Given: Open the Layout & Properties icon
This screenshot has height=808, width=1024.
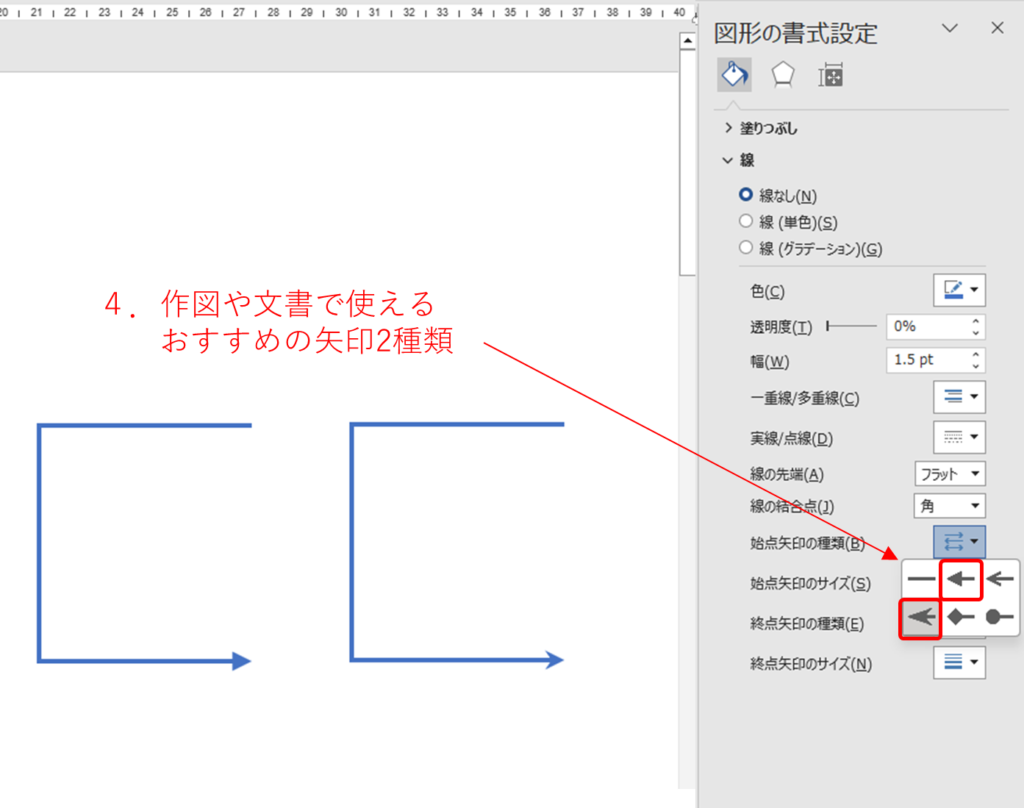Looking at the screenshot, I should pyautogui.click(x=830, y=73).
